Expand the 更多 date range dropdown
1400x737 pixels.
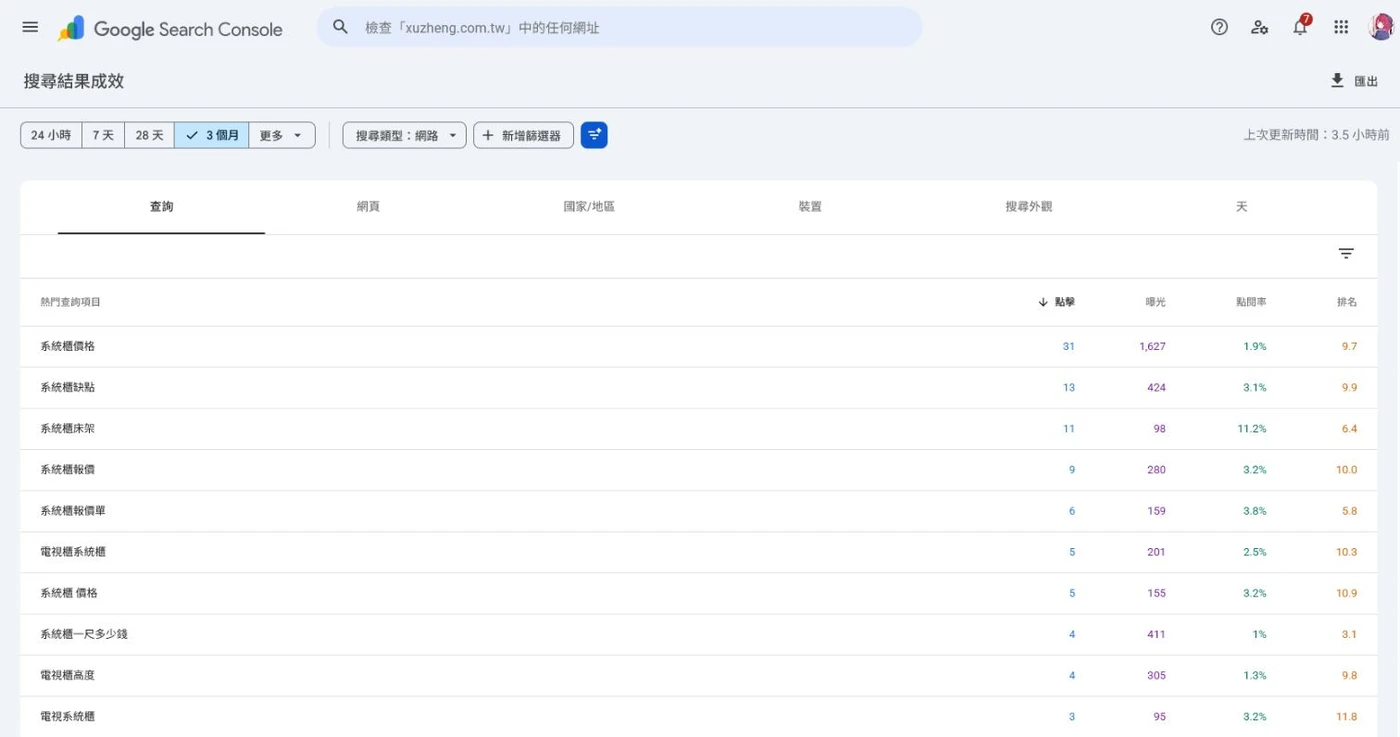point(282,135)
